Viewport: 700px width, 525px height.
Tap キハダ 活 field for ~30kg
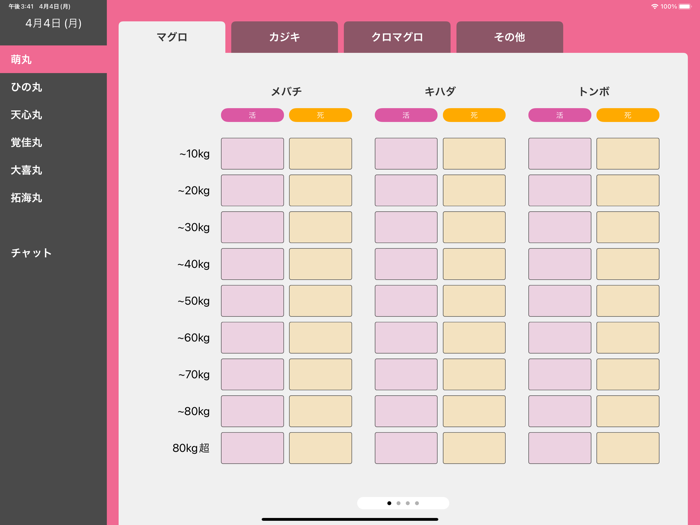(406, 227)
